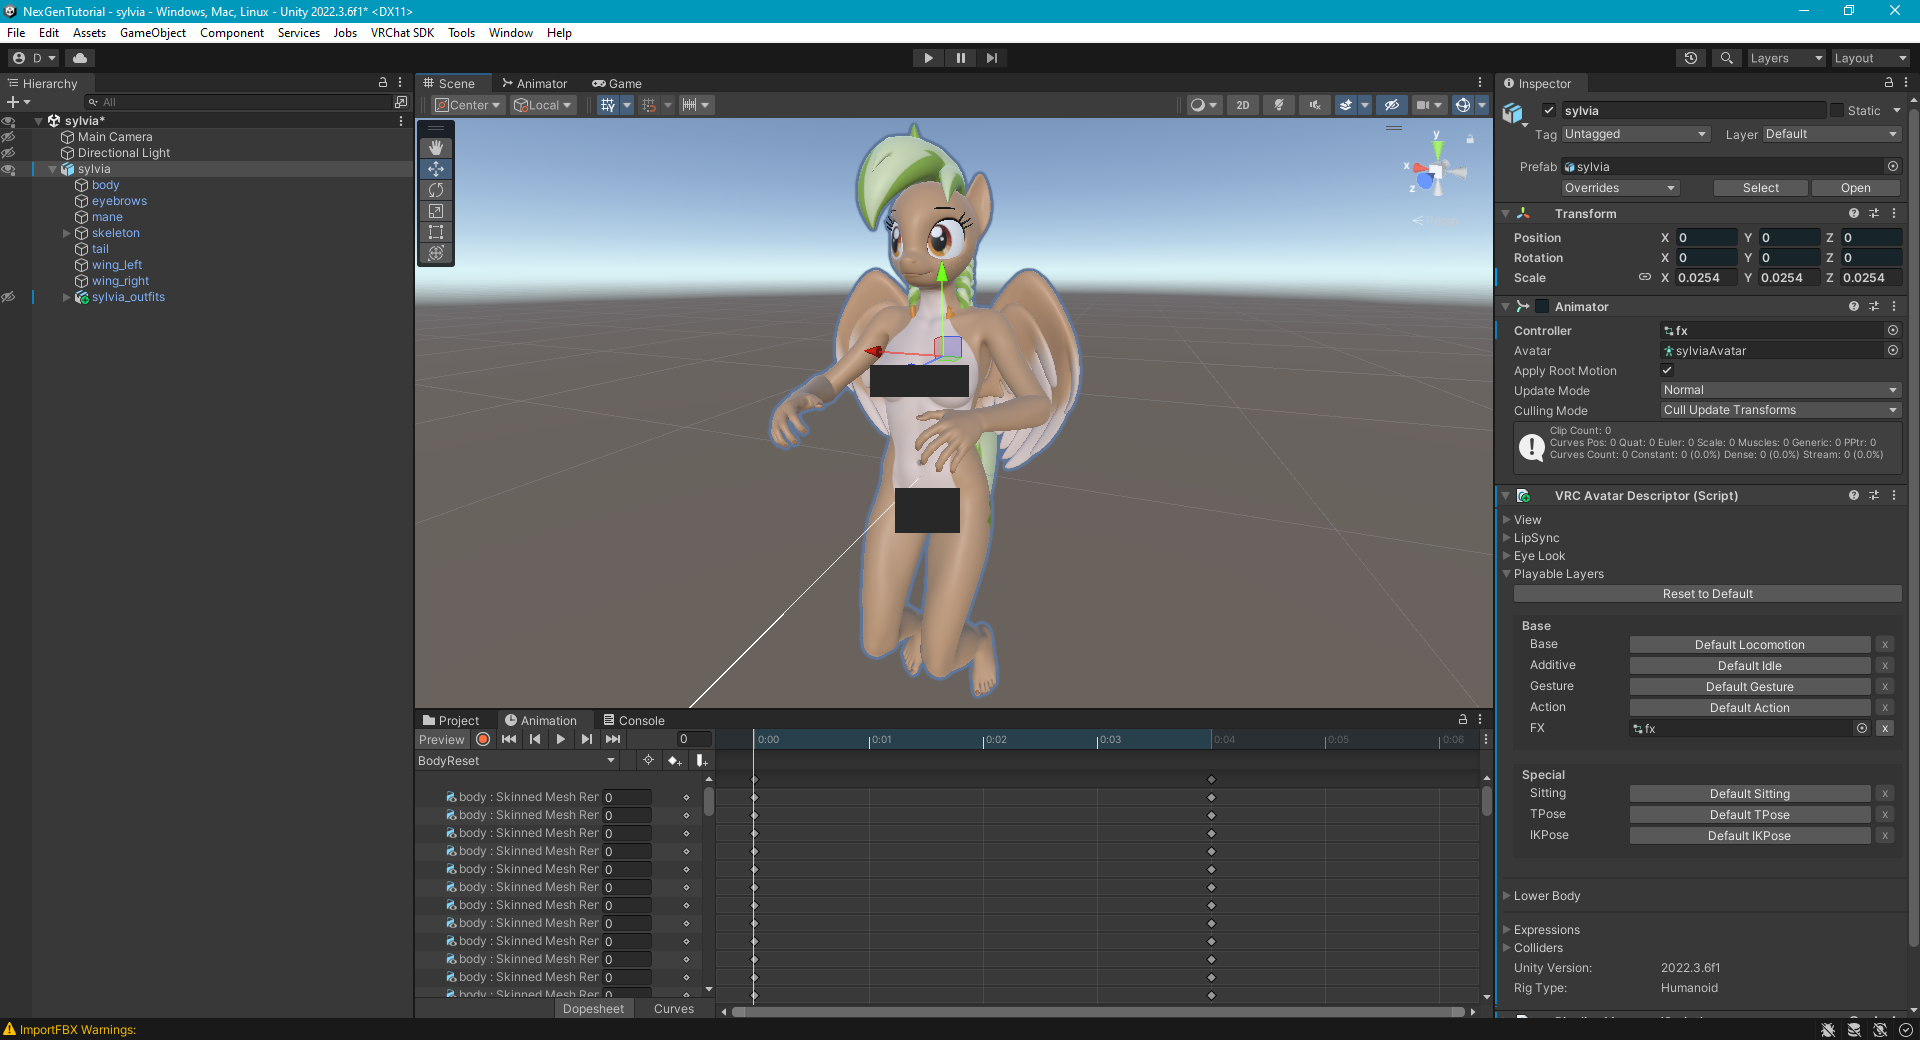Viewport: 1920px width, 1040px height.
Task: Open Culling Mode dropdown
Action: [x=1780, y=410]
